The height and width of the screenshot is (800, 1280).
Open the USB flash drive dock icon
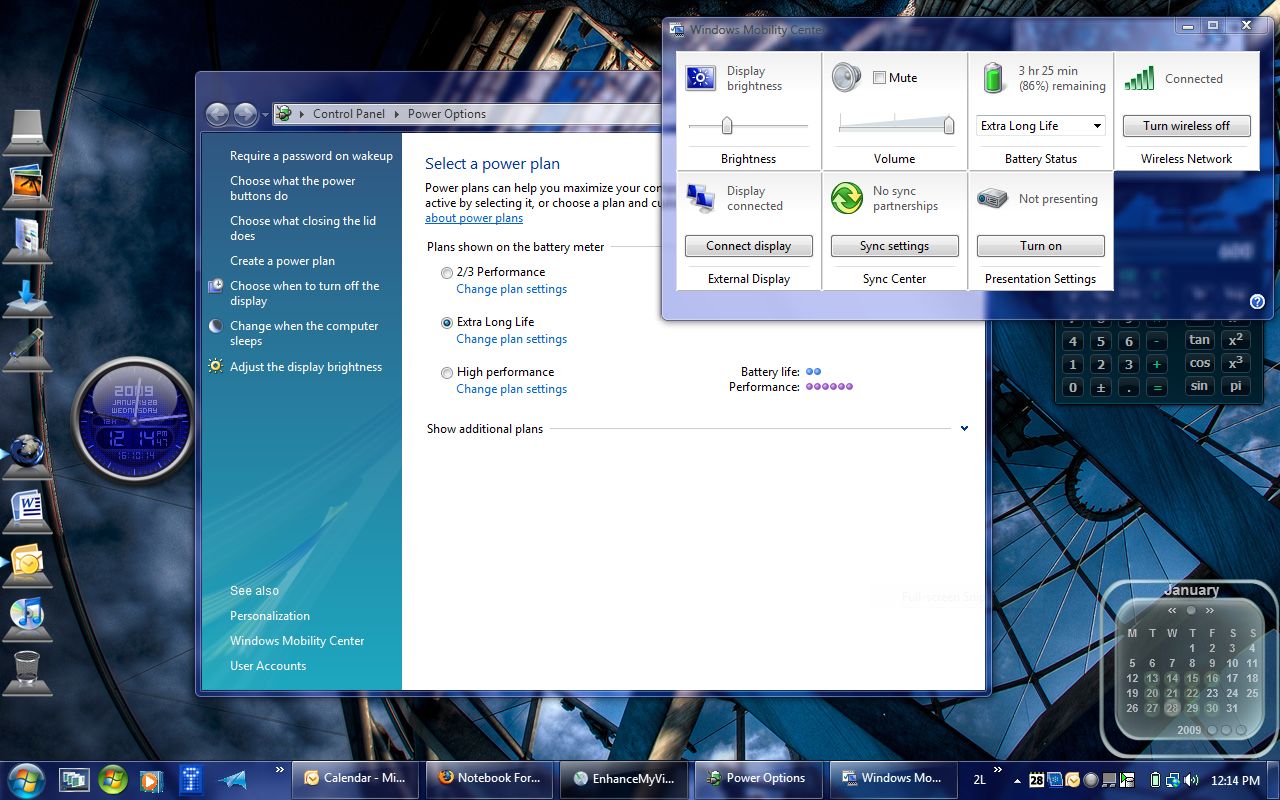tap(26, 347)
